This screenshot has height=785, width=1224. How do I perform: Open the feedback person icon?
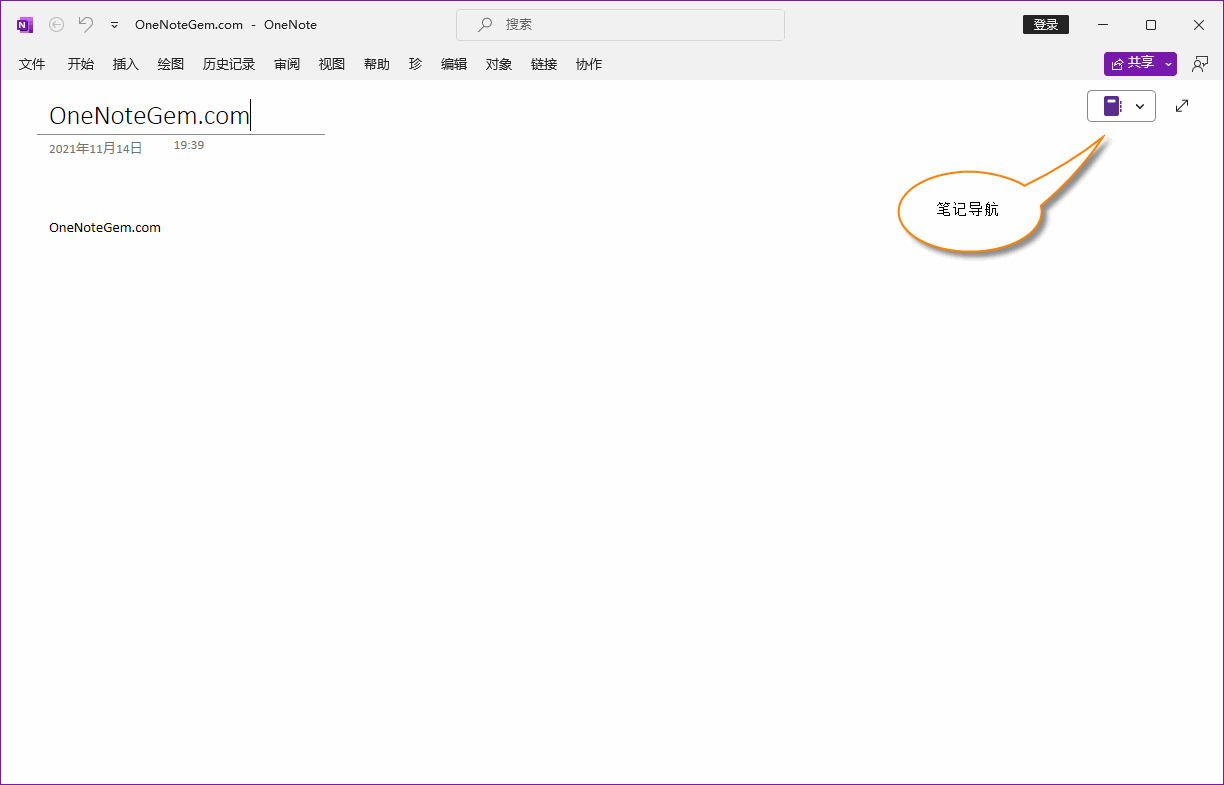click(1200, 64)
